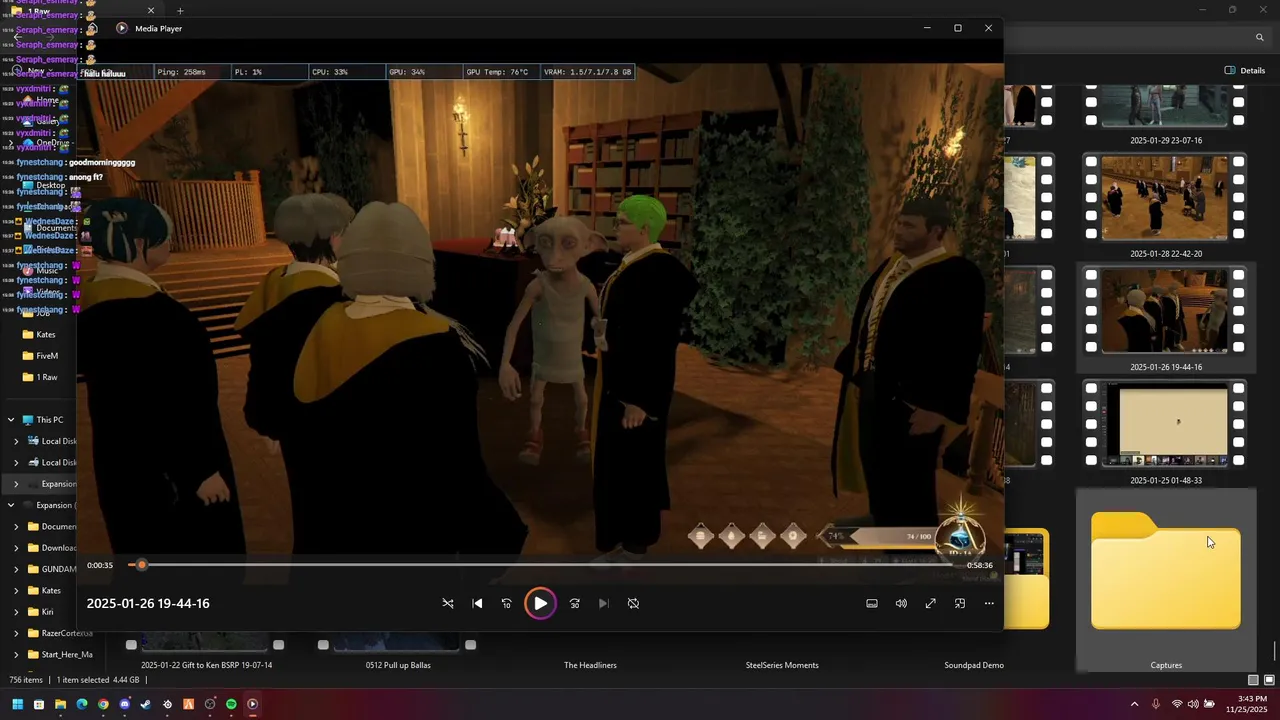Expand the Documents folder under Expansion

tap(15, 526)
